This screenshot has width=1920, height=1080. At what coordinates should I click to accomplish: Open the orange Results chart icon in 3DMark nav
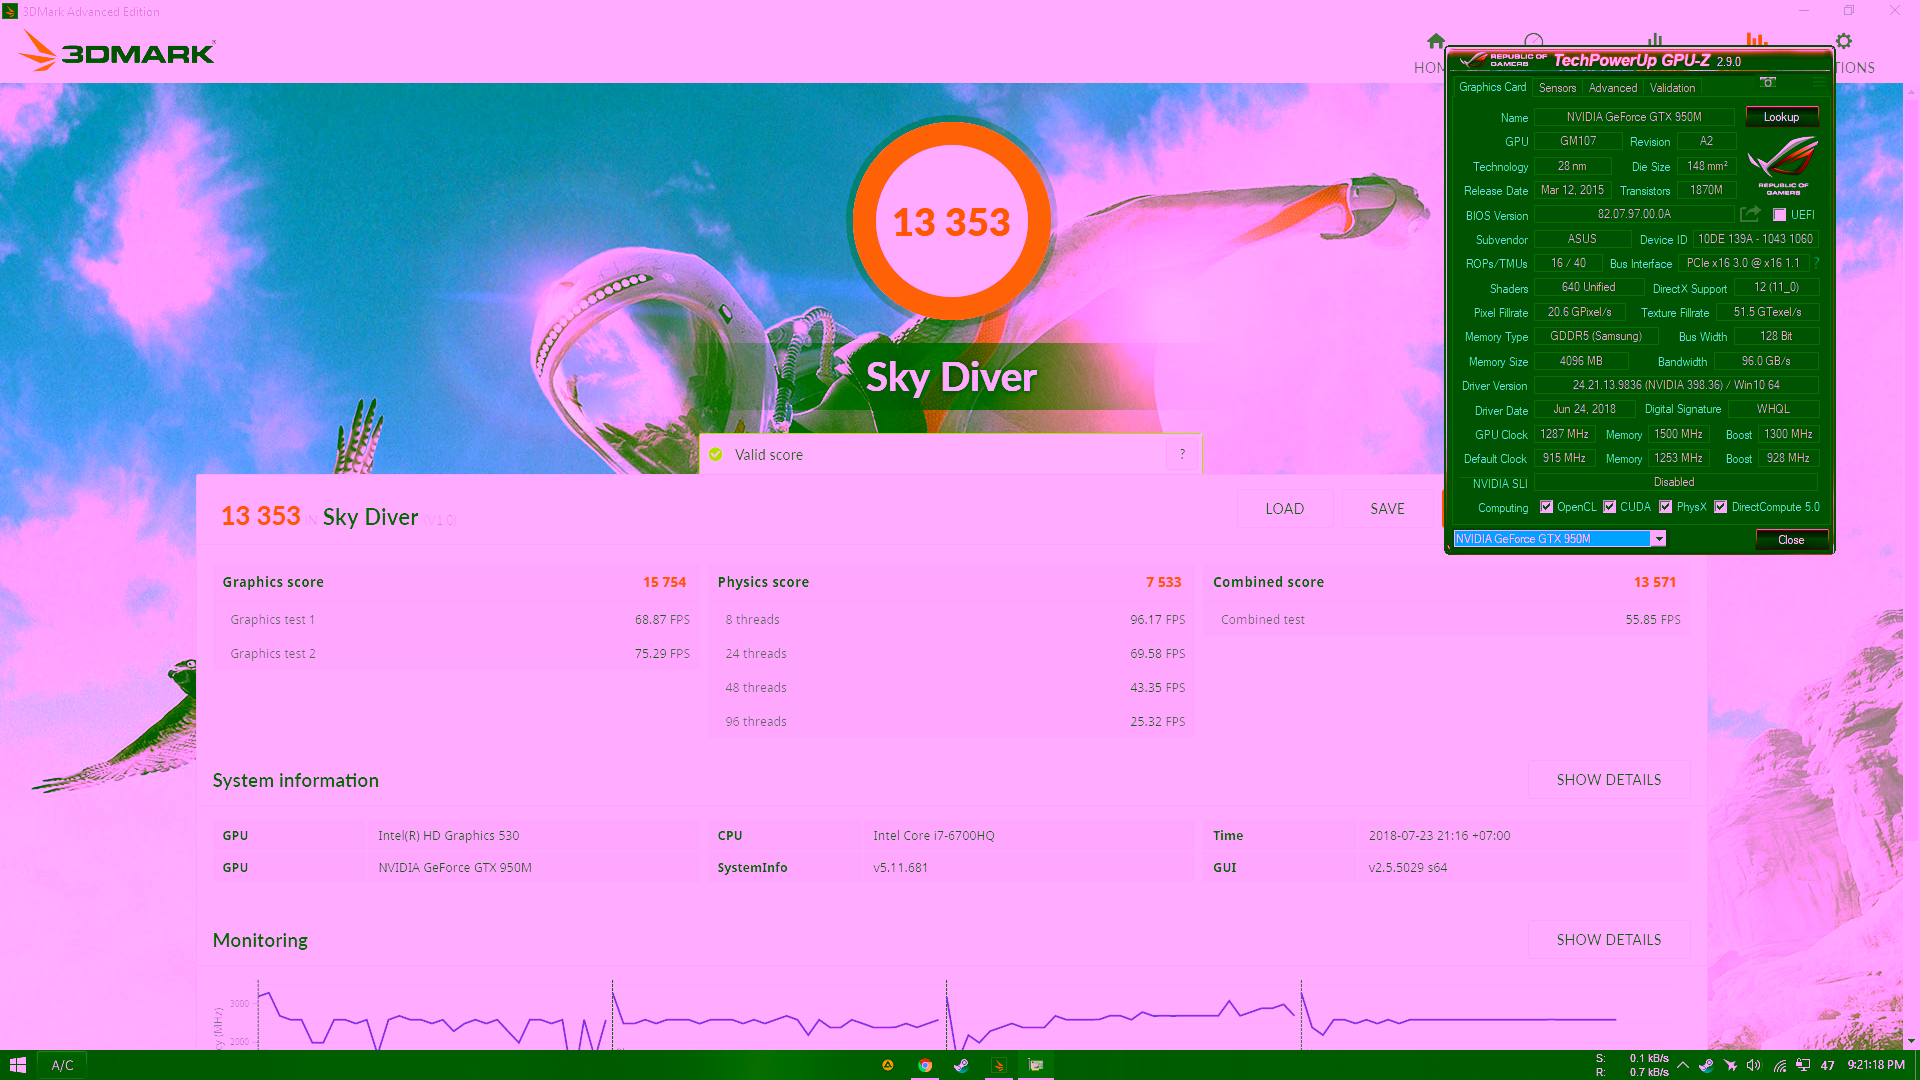coord(1757,39)
